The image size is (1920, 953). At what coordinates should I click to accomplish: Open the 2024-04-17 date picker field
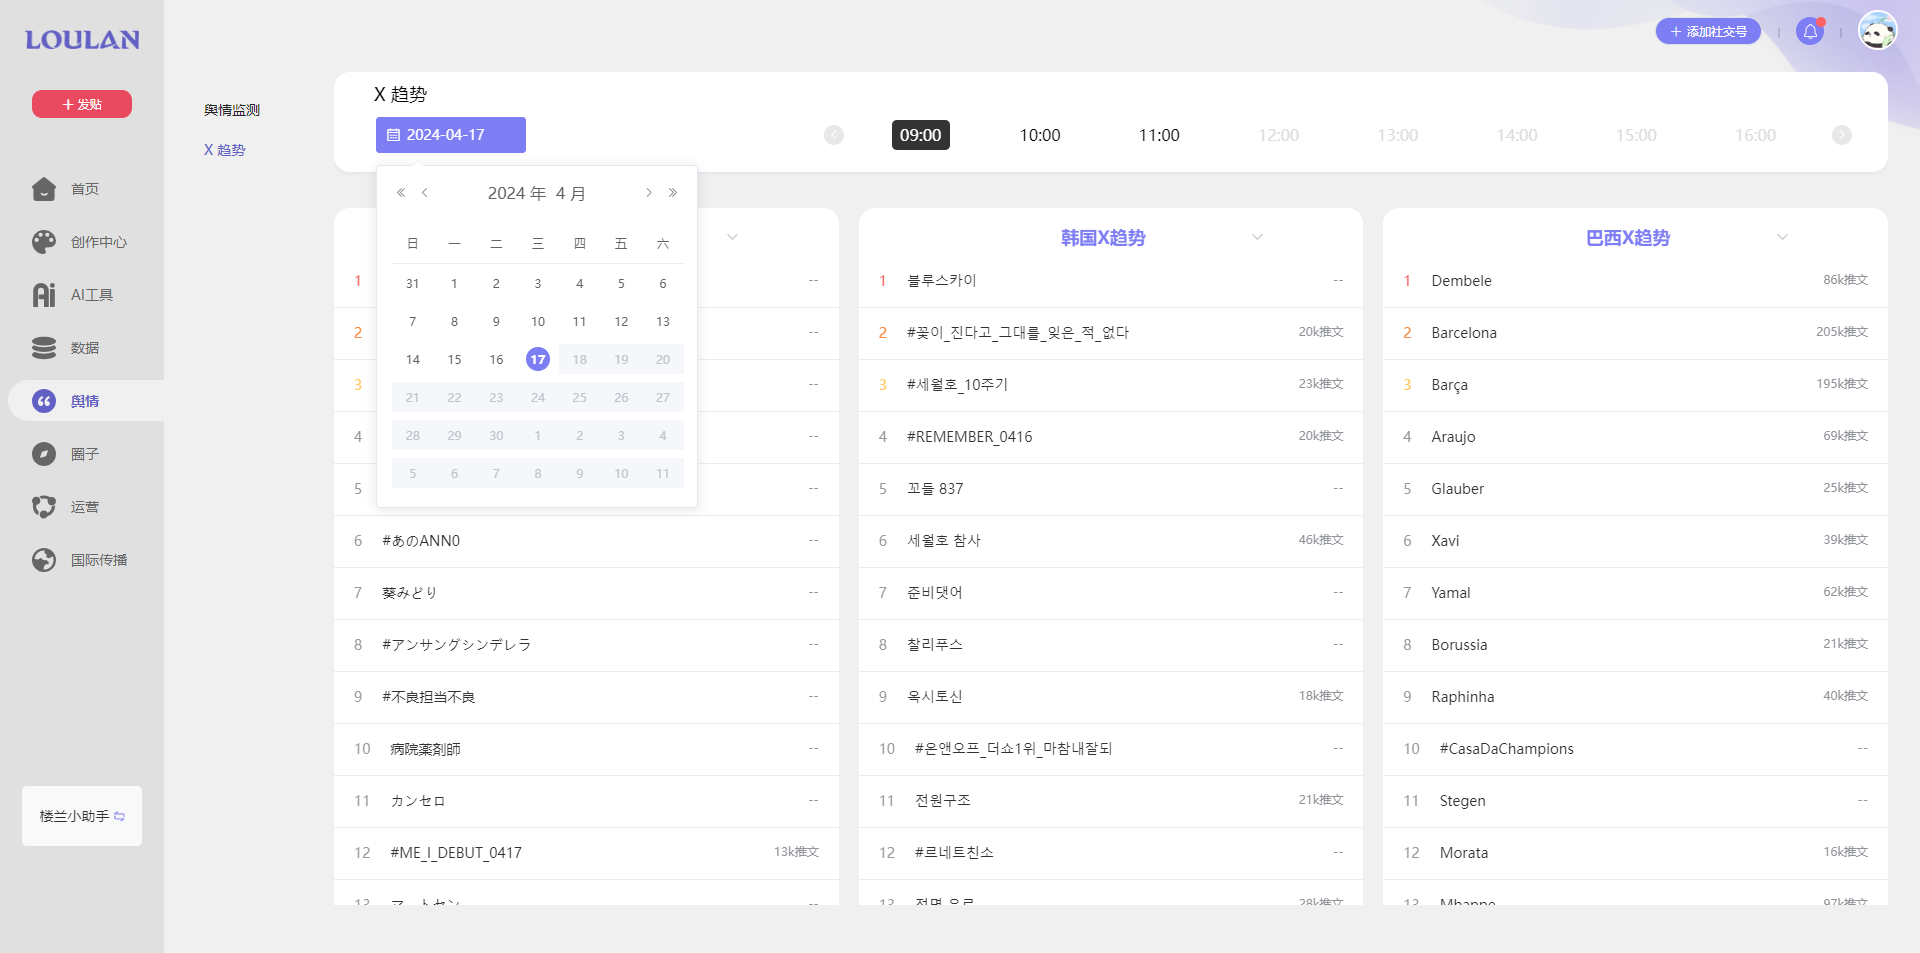(451, 135)
